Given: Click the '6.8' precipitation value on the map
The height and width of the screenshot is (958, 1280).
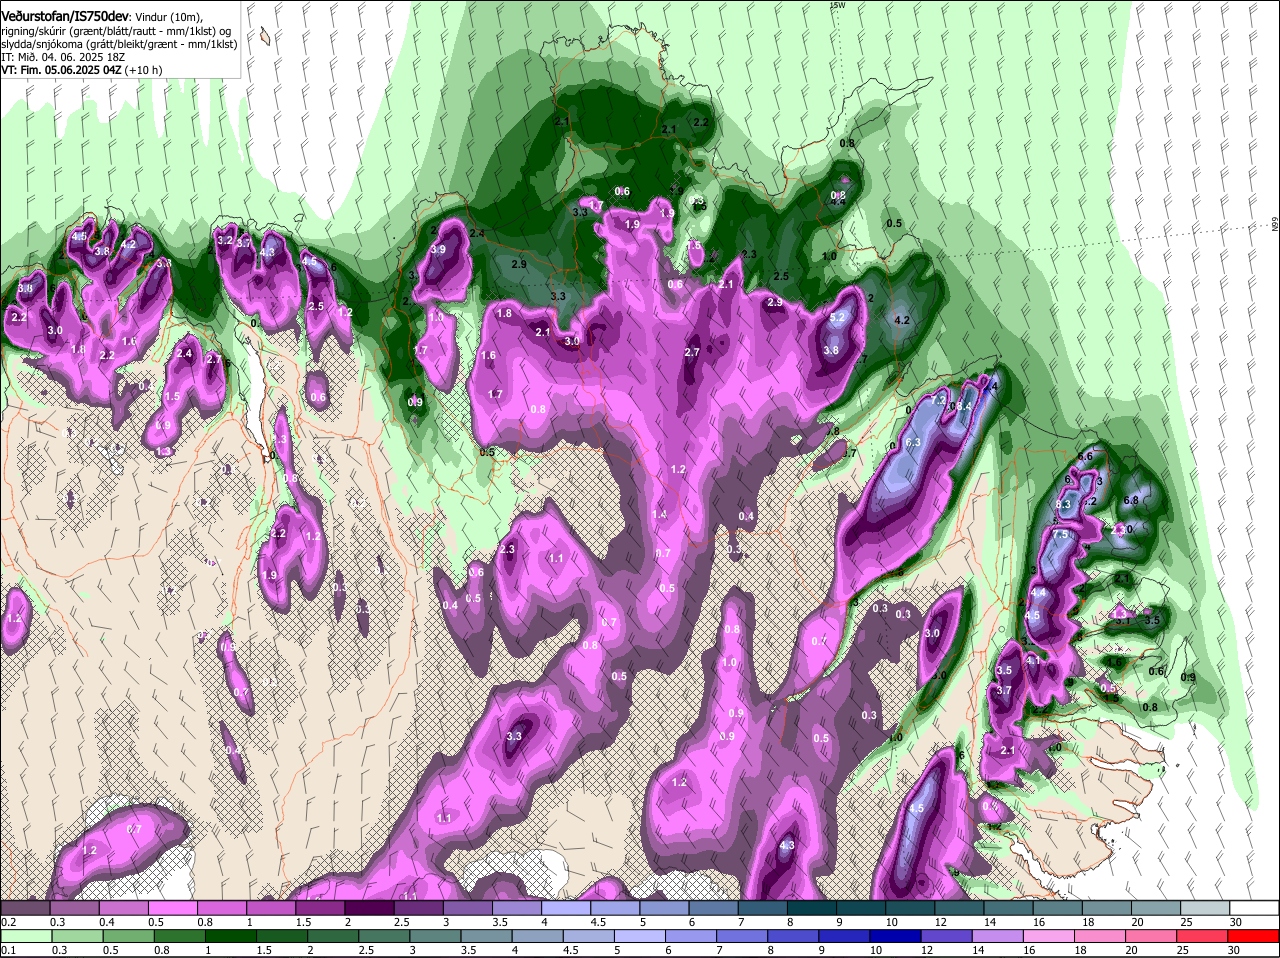Looking at the screenshot, I should (1131, 500).
